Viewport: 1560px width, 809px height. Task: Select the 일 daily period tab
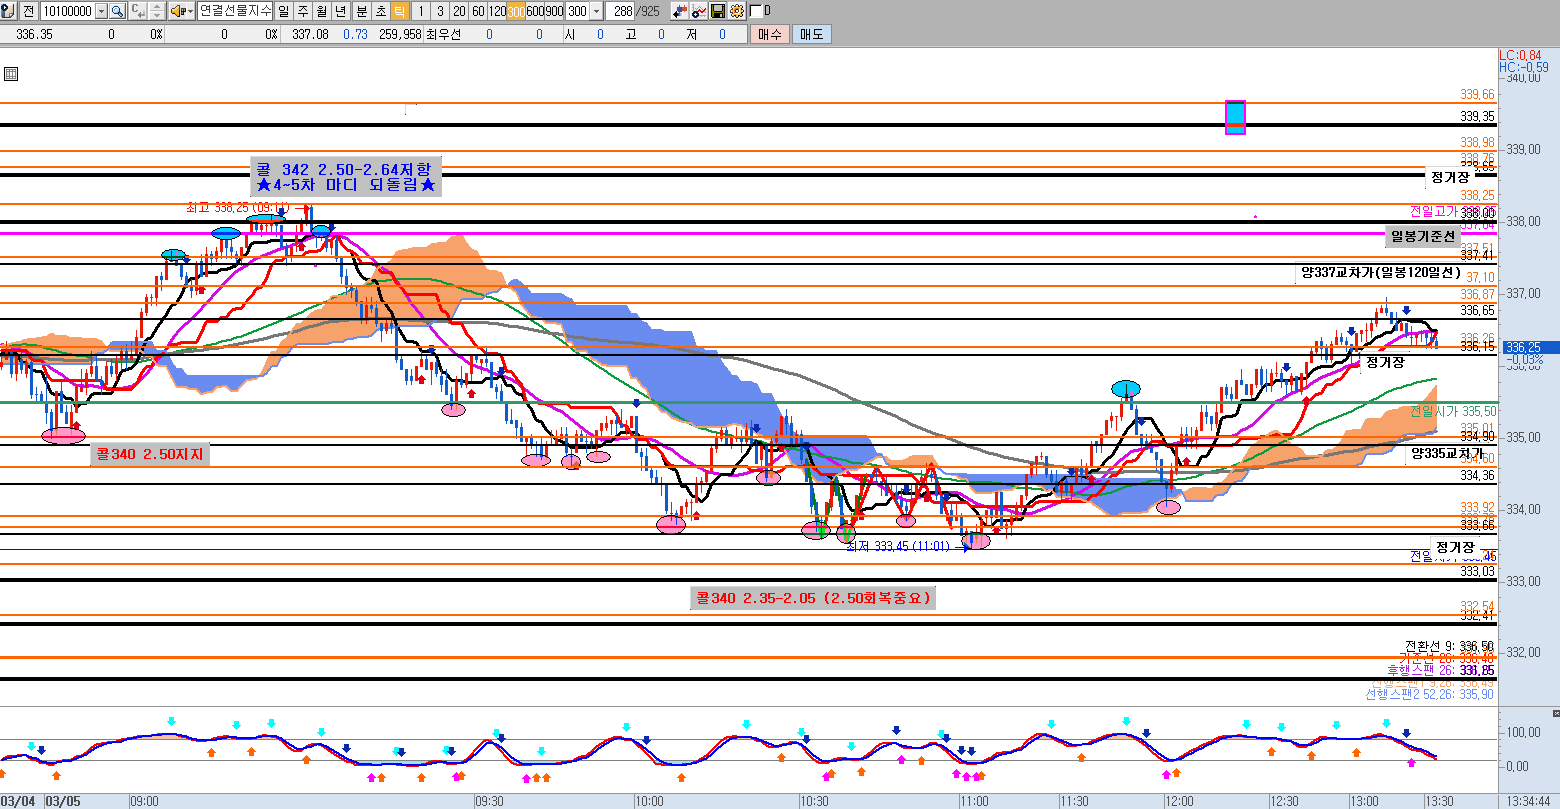pos(284,11)
